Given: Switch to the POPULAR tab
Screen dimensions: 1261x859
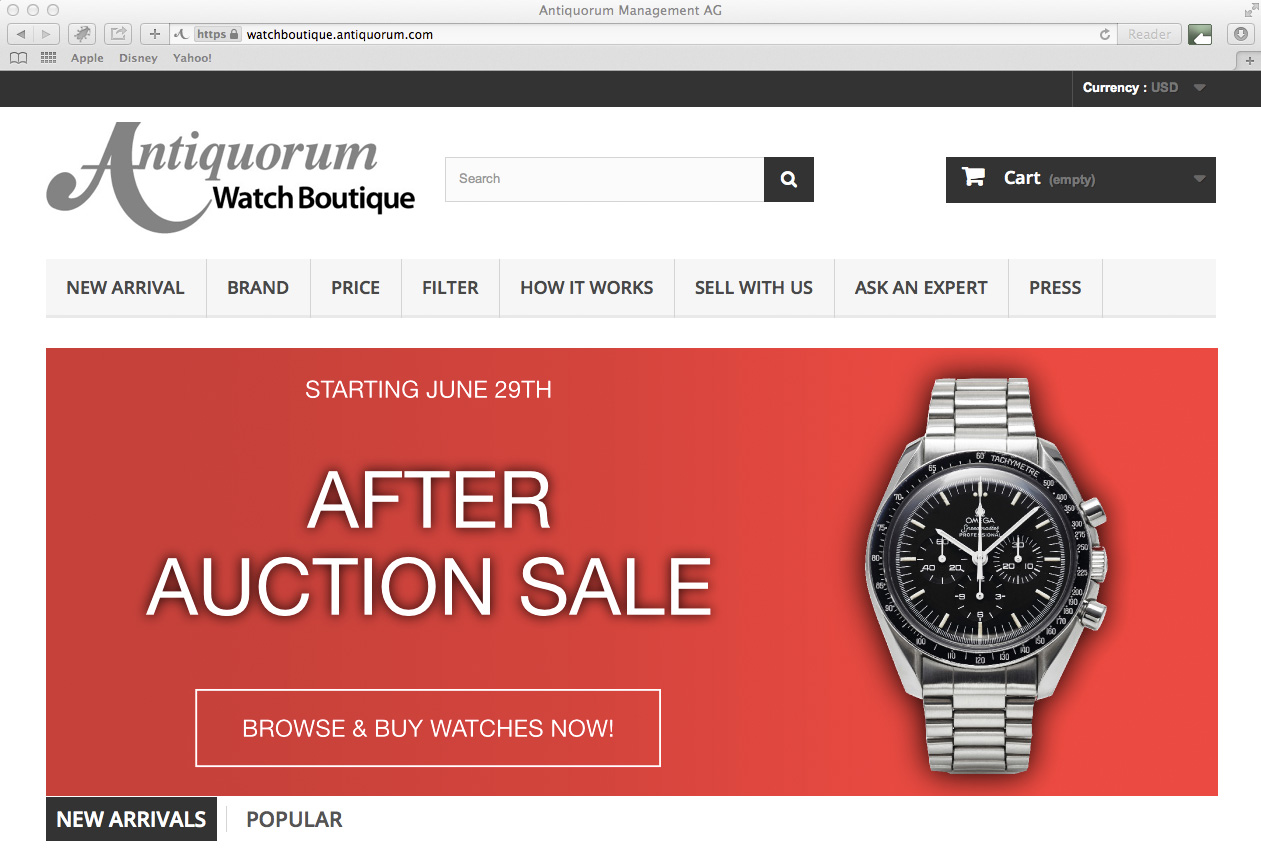Looking at the screenshot, I should click(x=294, y=820).
